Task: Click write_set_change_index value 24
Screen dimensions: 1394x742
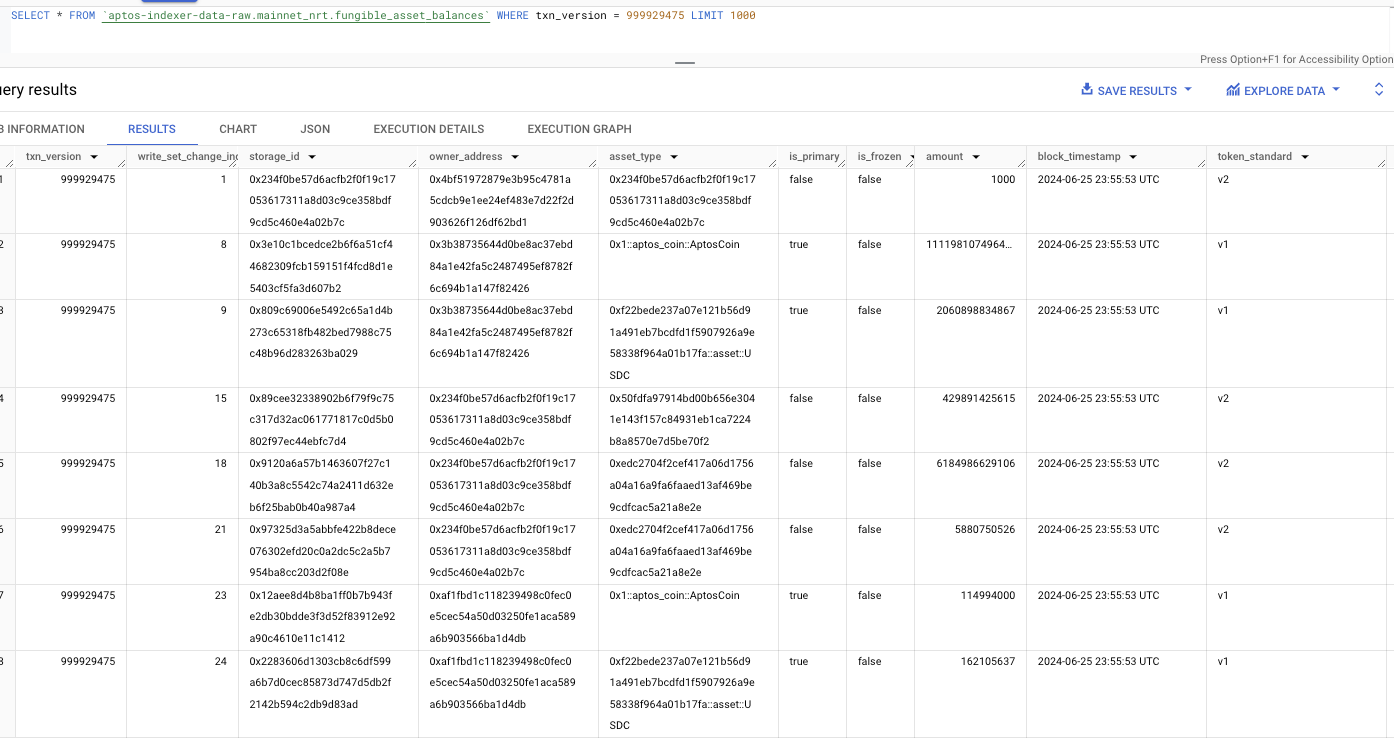Action: [x=221, y=662]
